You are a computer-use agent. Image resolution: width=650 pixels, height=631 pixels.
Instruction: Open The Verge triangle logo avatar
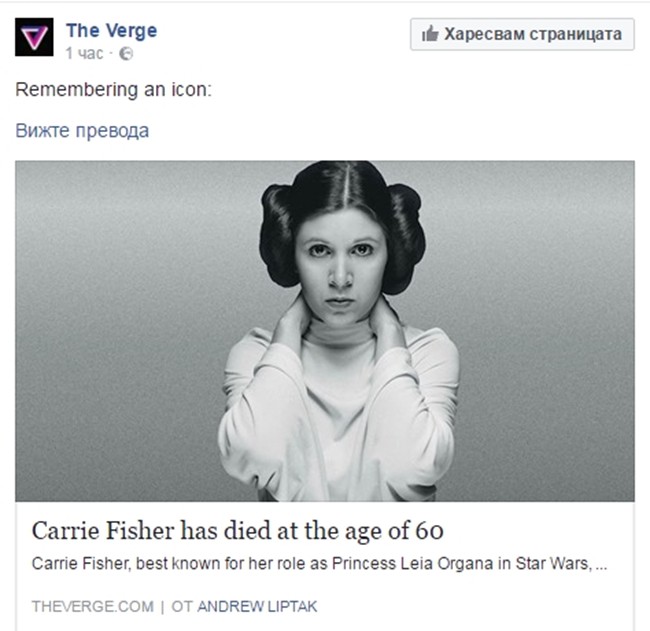(34, 37)
